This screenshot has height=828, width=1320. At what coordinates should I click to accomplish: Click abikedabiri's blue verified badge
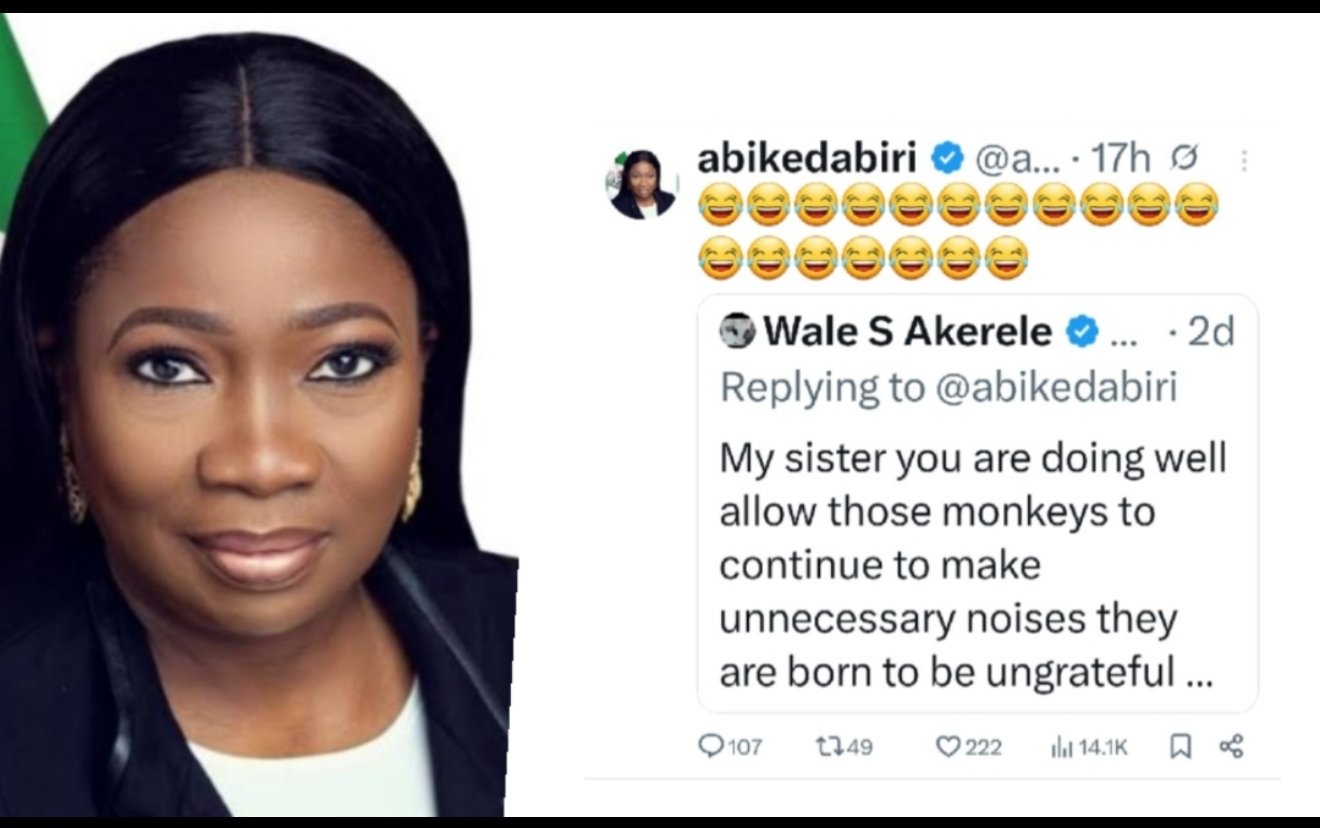(948, 158)
